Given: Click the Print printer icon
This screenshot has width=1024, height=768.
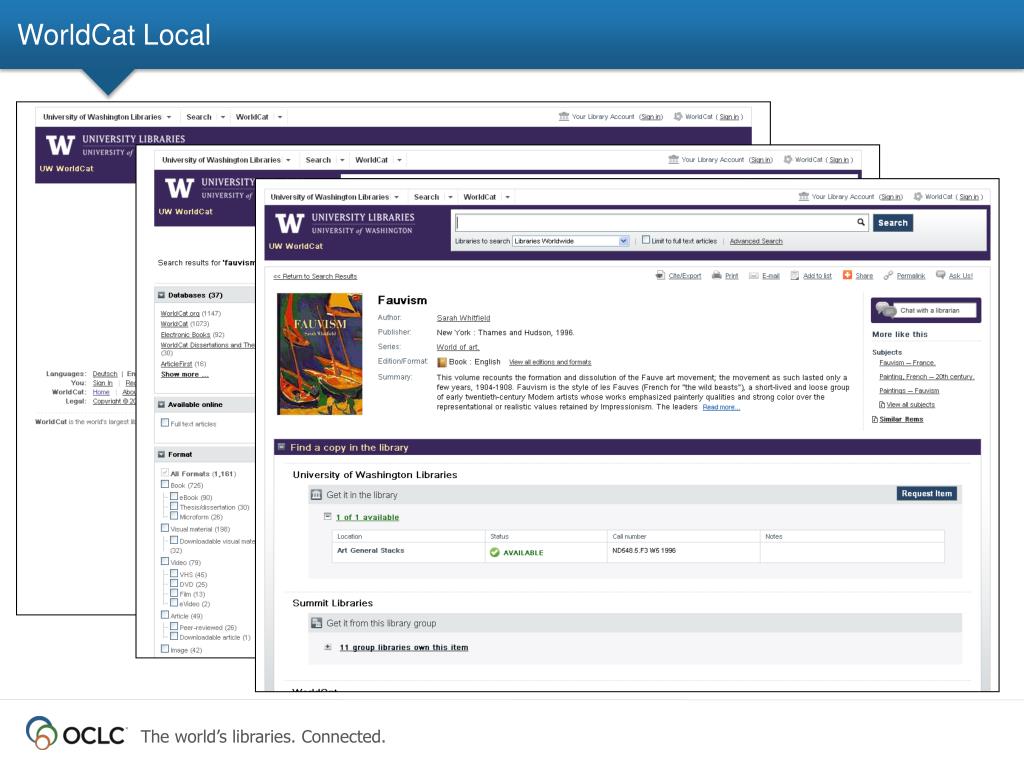Looking at the screenshot, I should pos(716,276).
